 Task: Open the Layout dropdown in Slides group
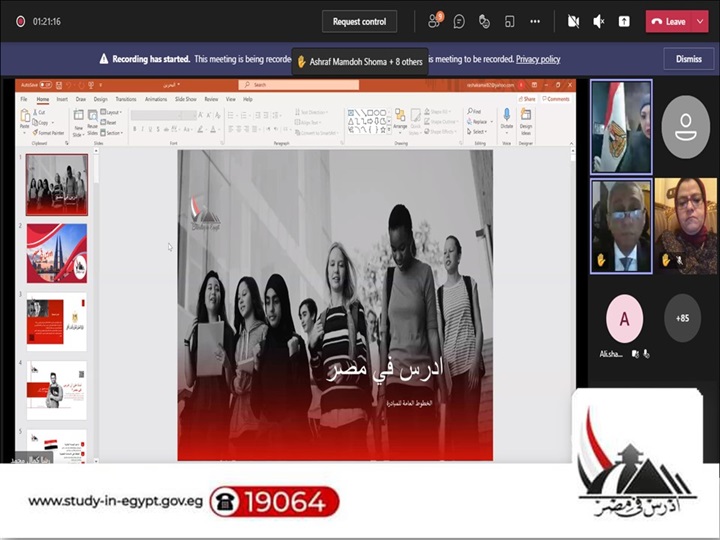(x=112, y=113)
